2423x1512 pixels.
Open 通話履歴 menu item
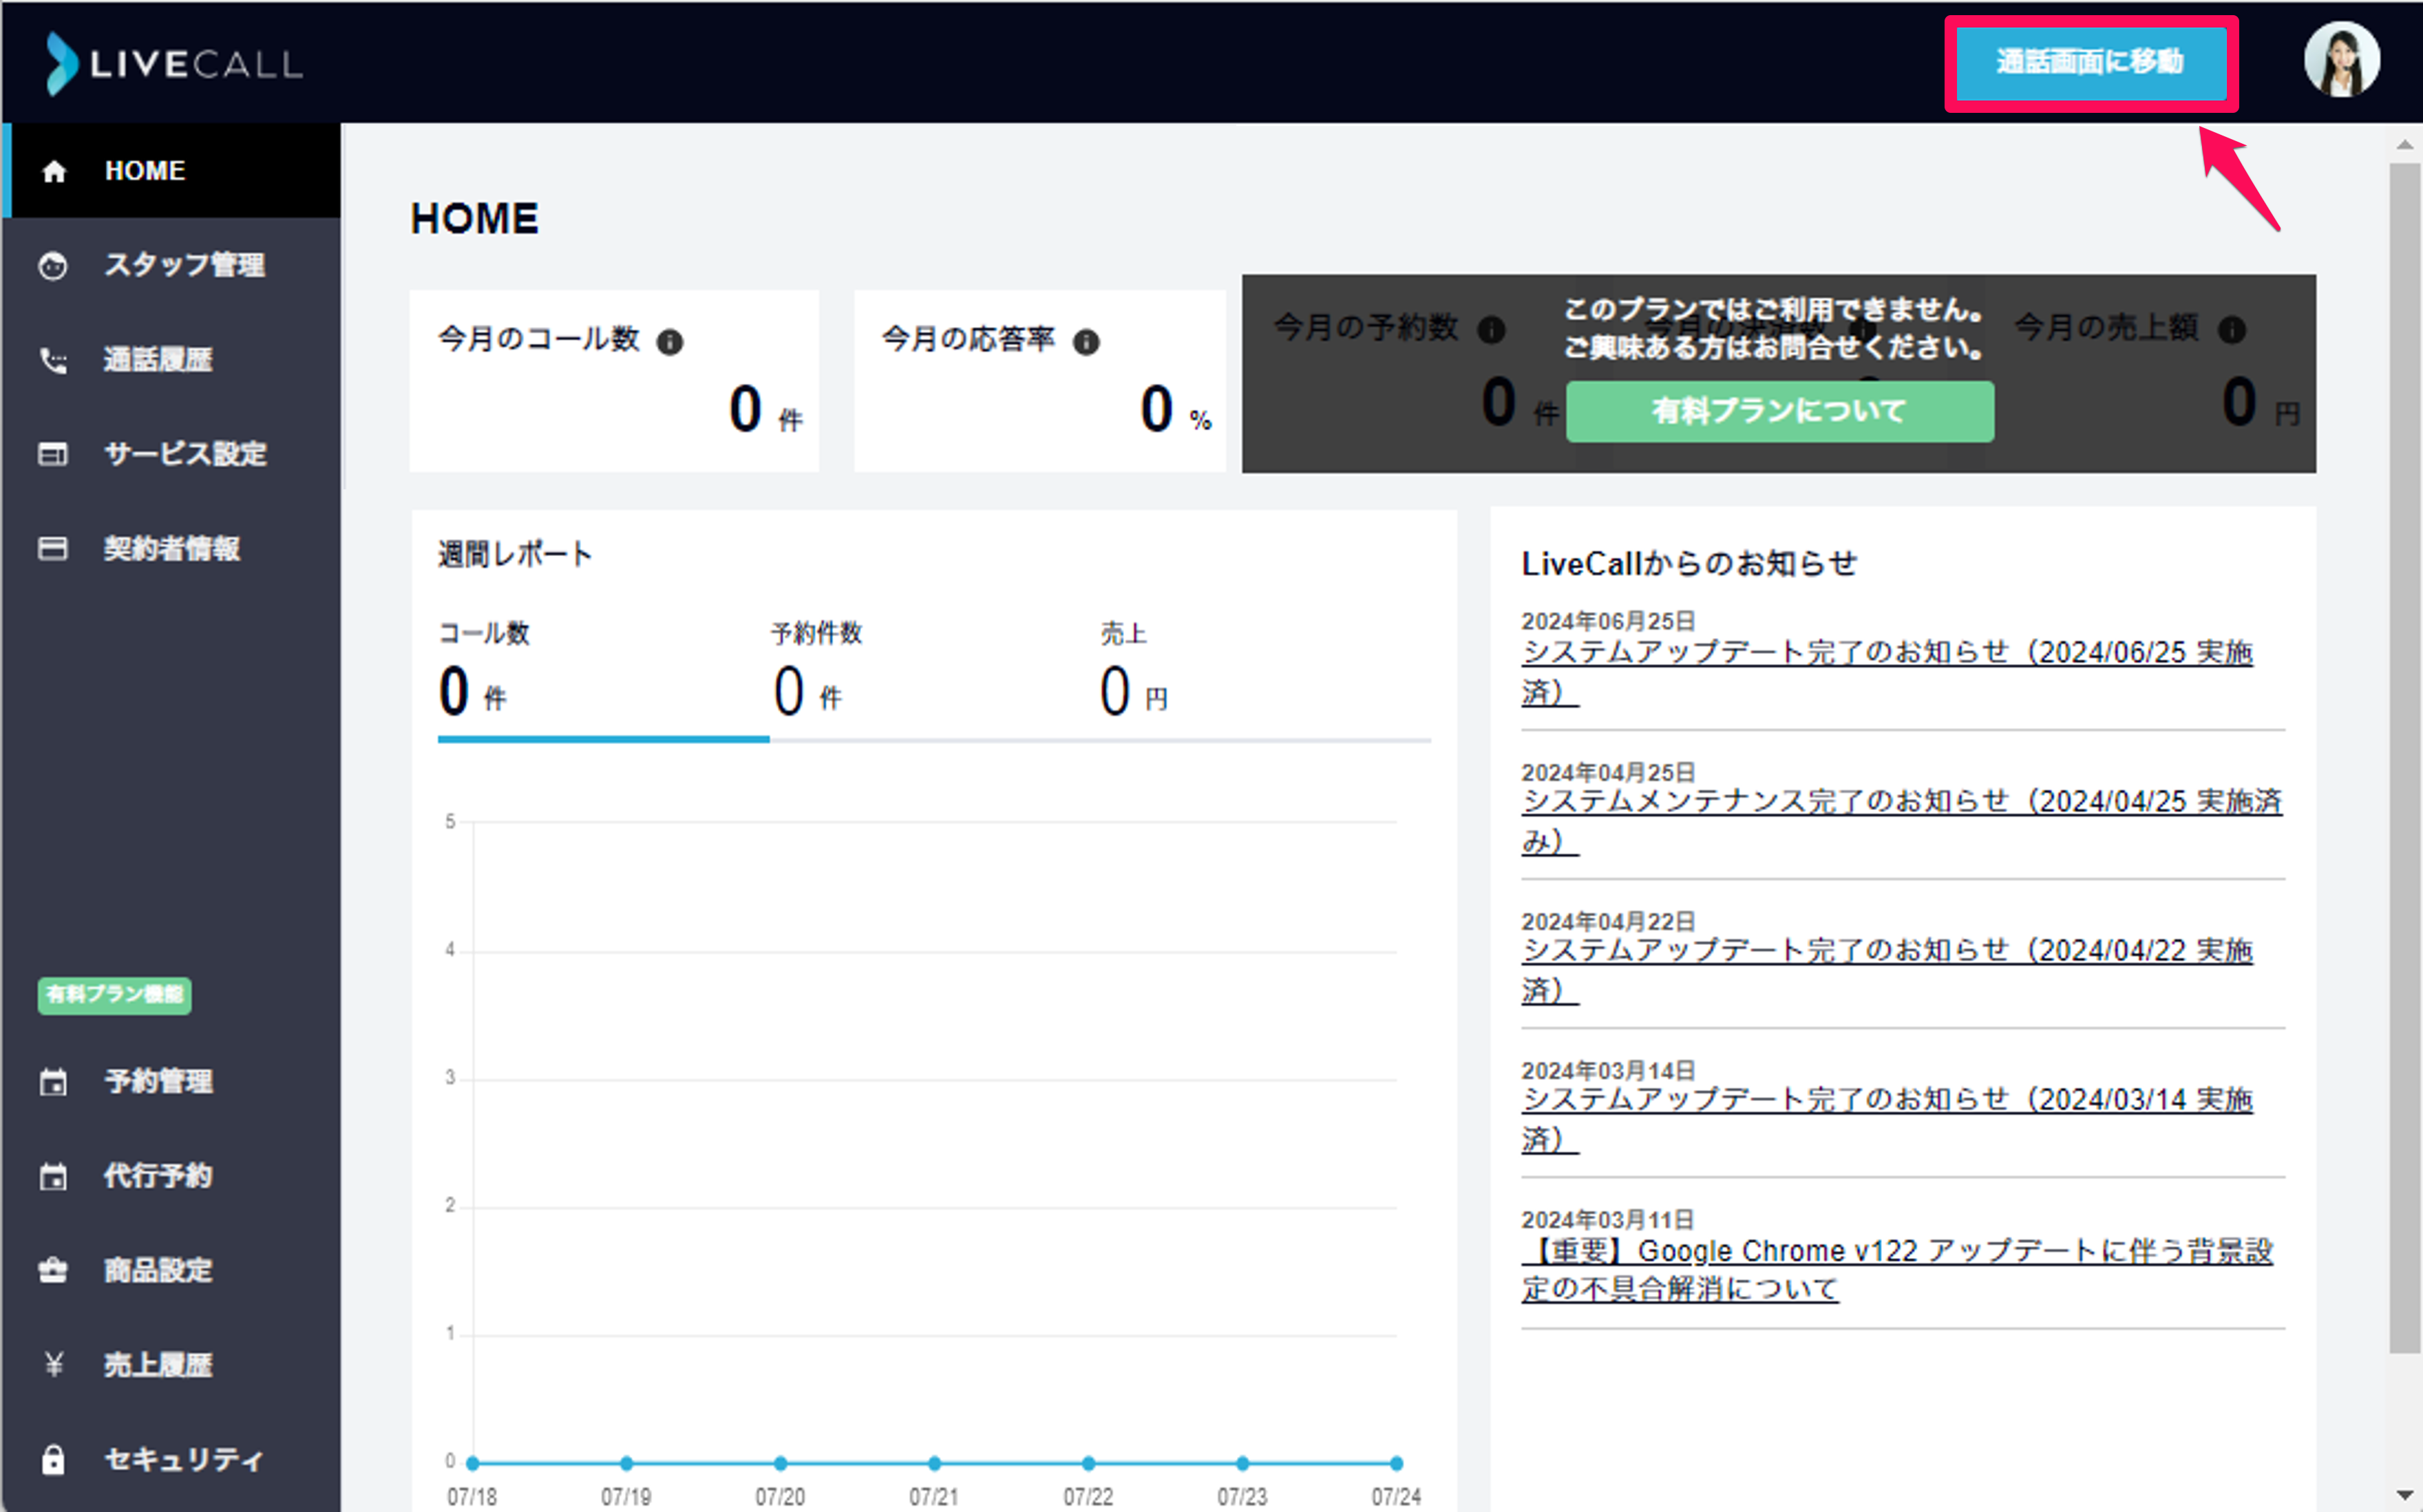[171, 360]
